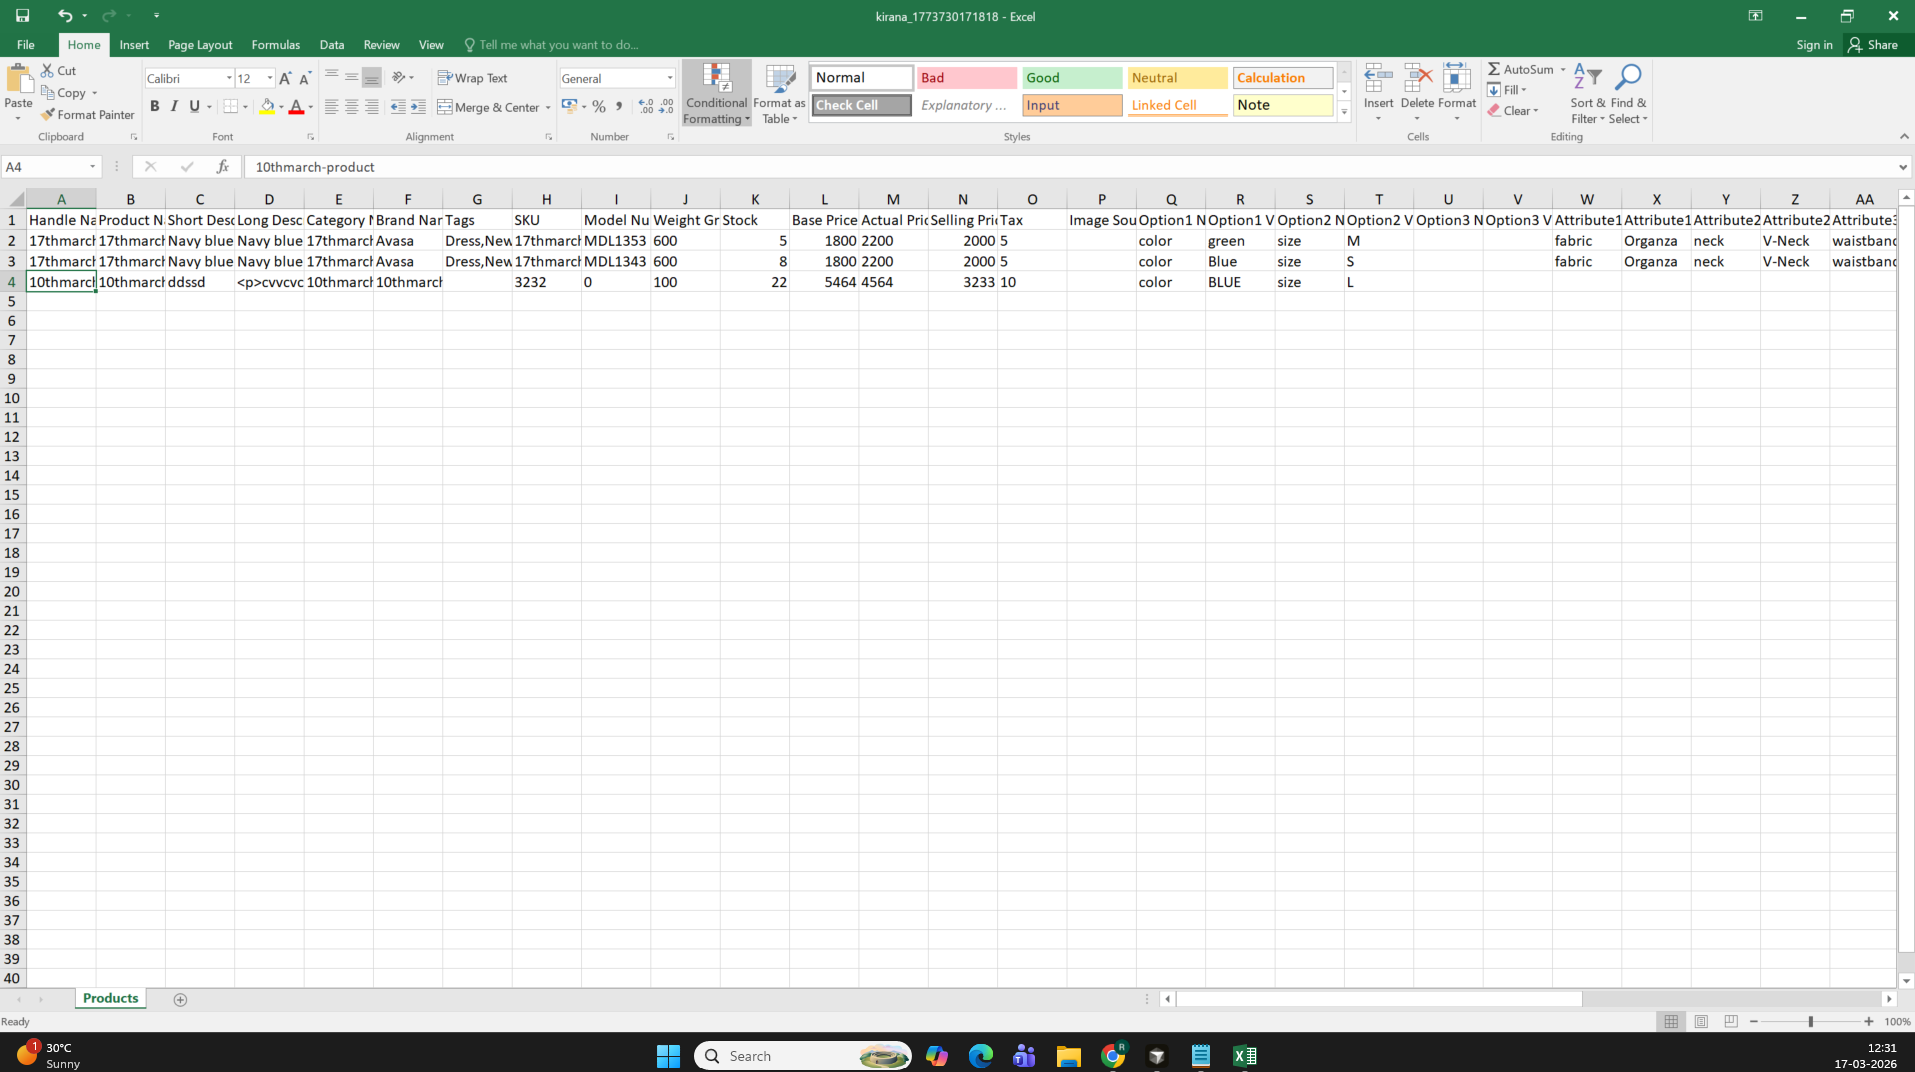
Task: Open Find & Select menu
Action: pos(1628,93)
